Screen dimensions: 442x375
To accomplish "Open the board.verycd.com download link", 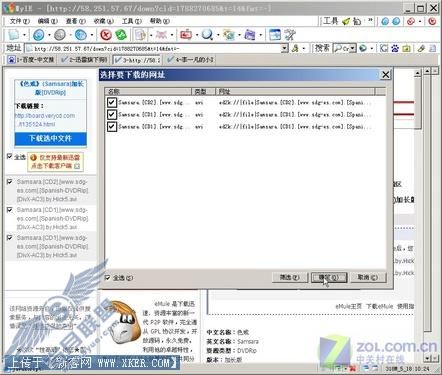I will coord(45,120).
